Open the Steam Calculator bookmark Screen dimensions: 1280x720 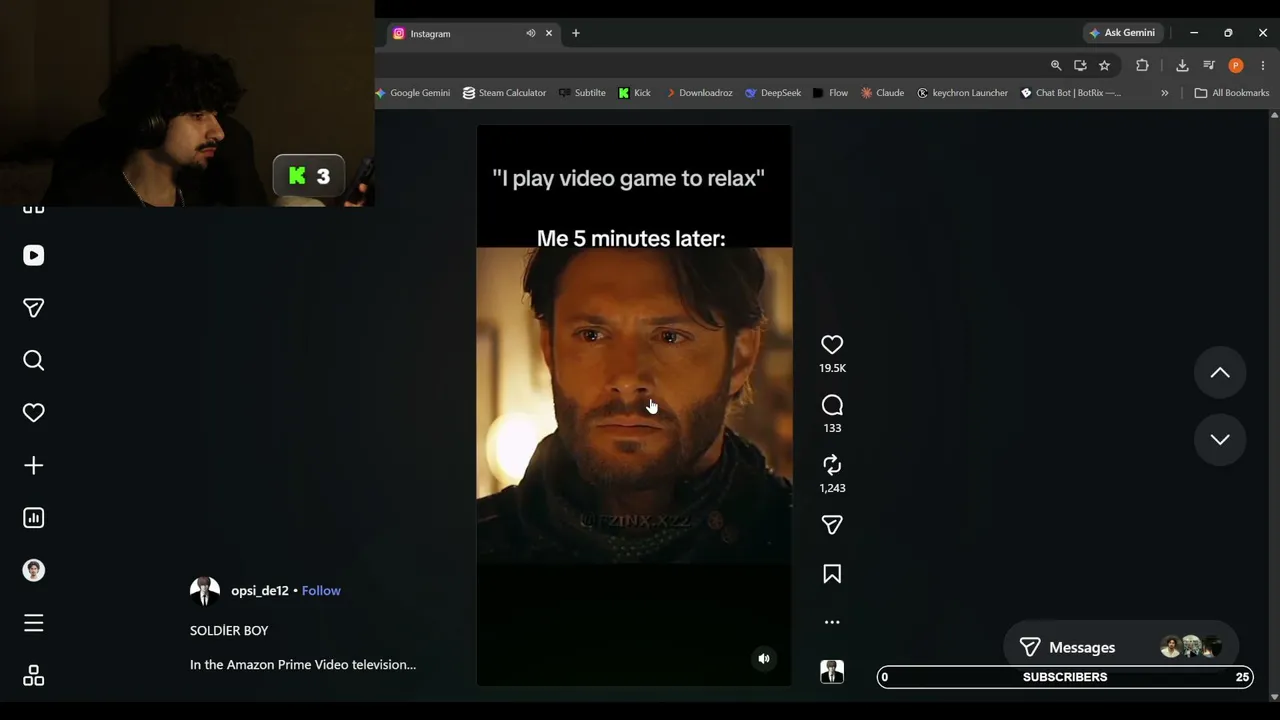[504, 93]
